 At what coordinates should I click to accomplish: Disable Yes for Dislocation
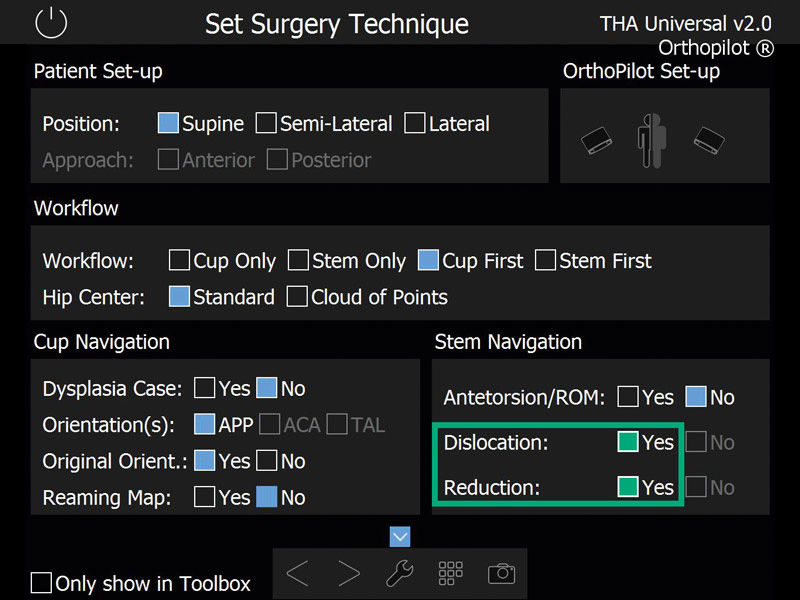[x=627, y=442]
